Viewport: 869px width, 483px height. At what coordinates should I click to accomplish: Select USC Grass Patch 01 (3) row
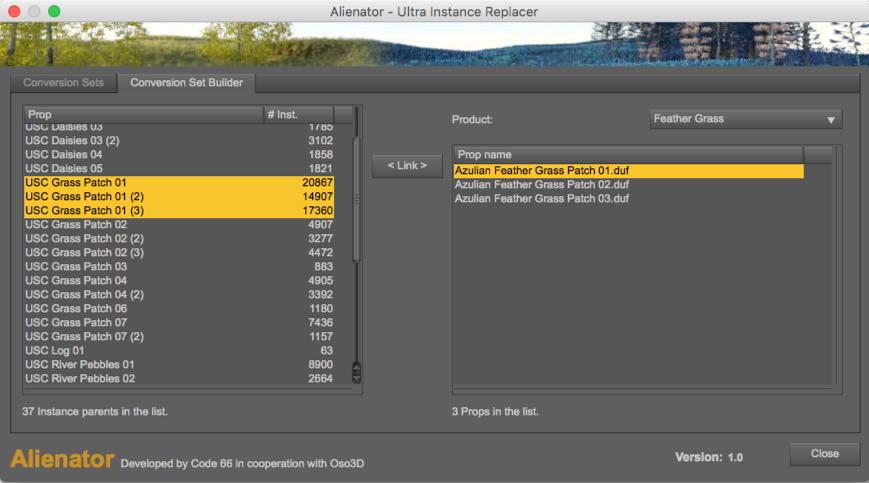(178, 210)
